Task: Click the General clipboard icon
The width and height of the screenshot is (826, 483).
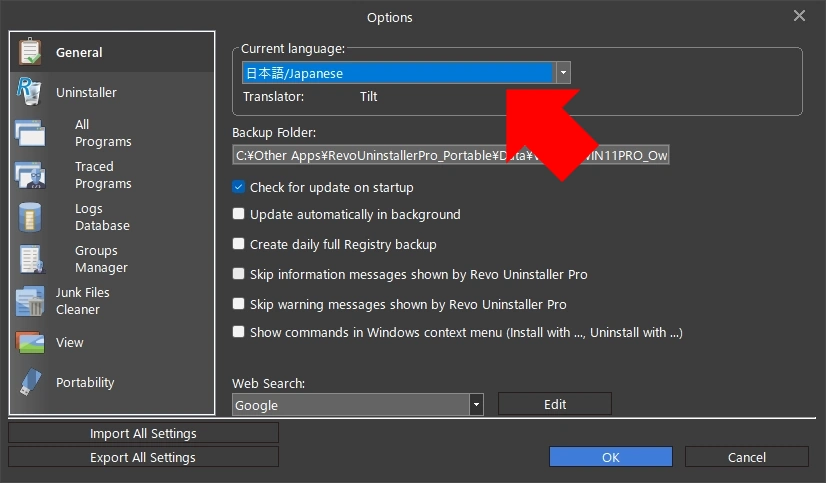Action: tap(30, 52)
